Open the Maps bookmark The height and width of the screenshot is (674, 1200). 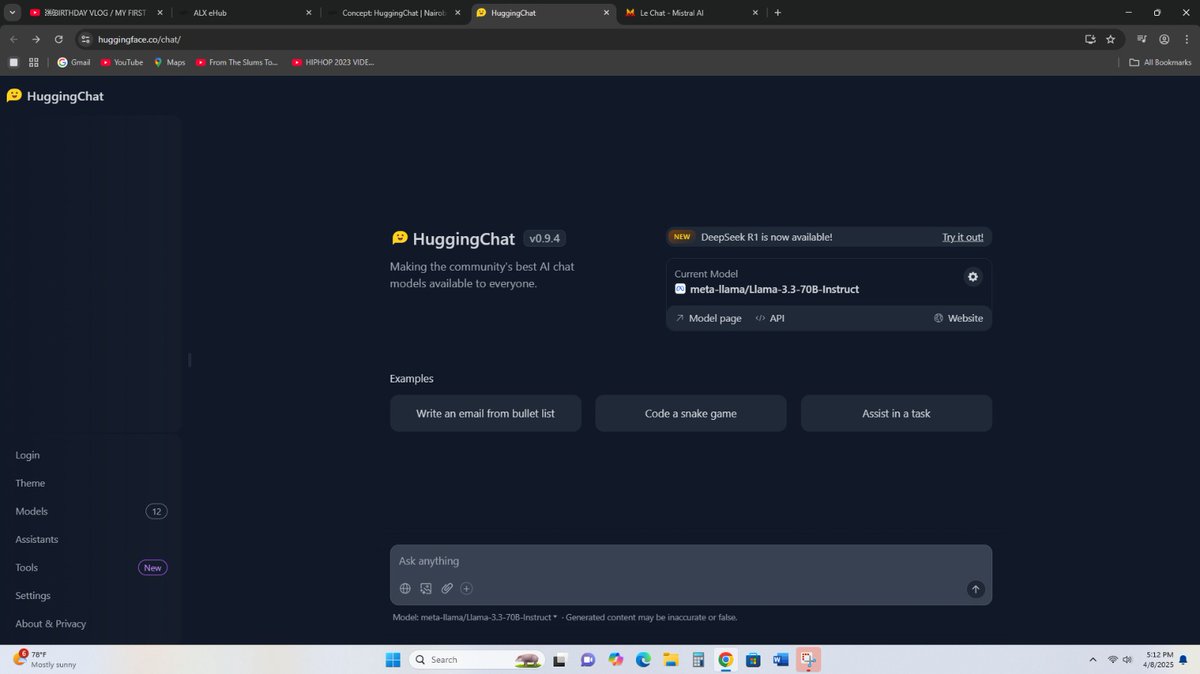tap(169, 62)
